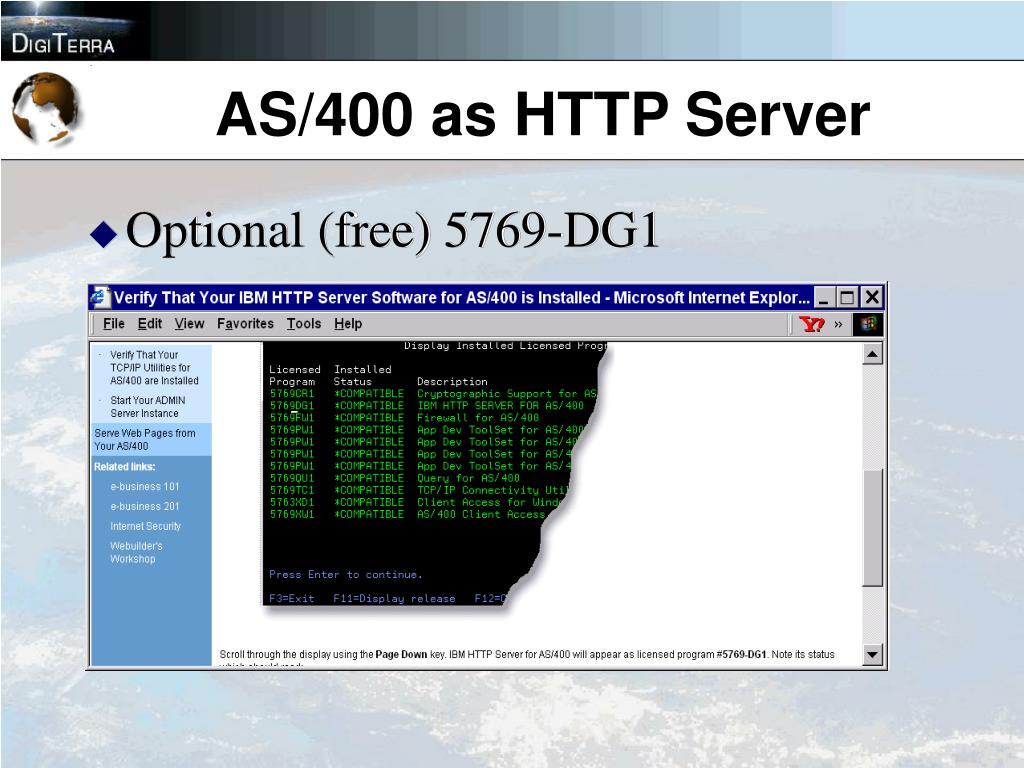Screen dimensions: 1024x768
Task: Click the Press Enter to continue text
Action: tap(345, 575)
